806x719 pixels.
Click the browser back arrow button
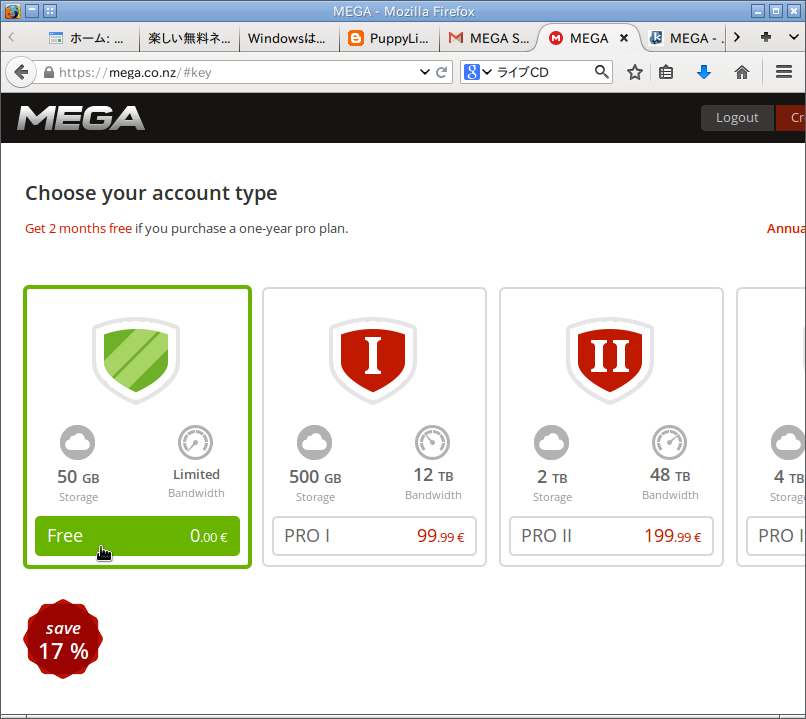21,72
